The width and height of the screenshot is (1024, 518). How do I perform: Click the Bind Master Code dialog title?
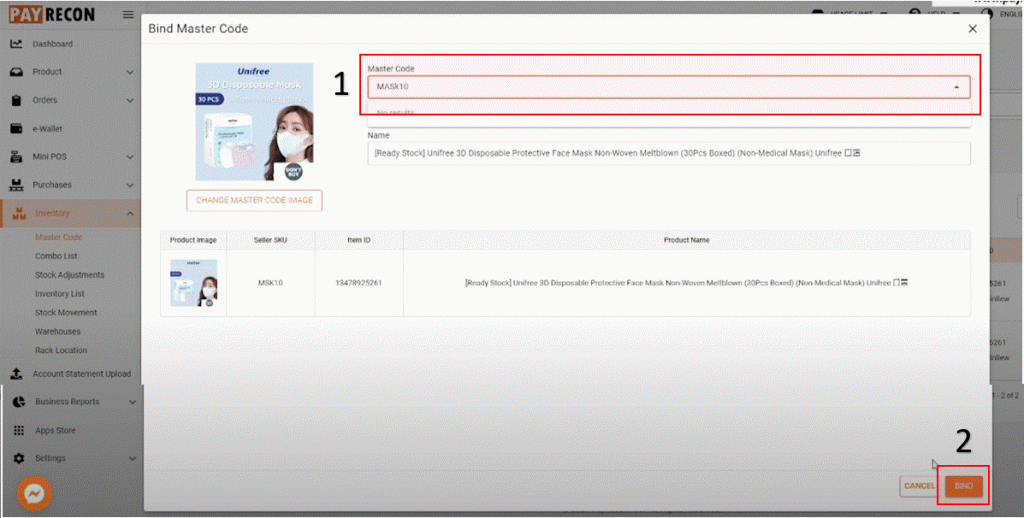[x=198, y=29]
